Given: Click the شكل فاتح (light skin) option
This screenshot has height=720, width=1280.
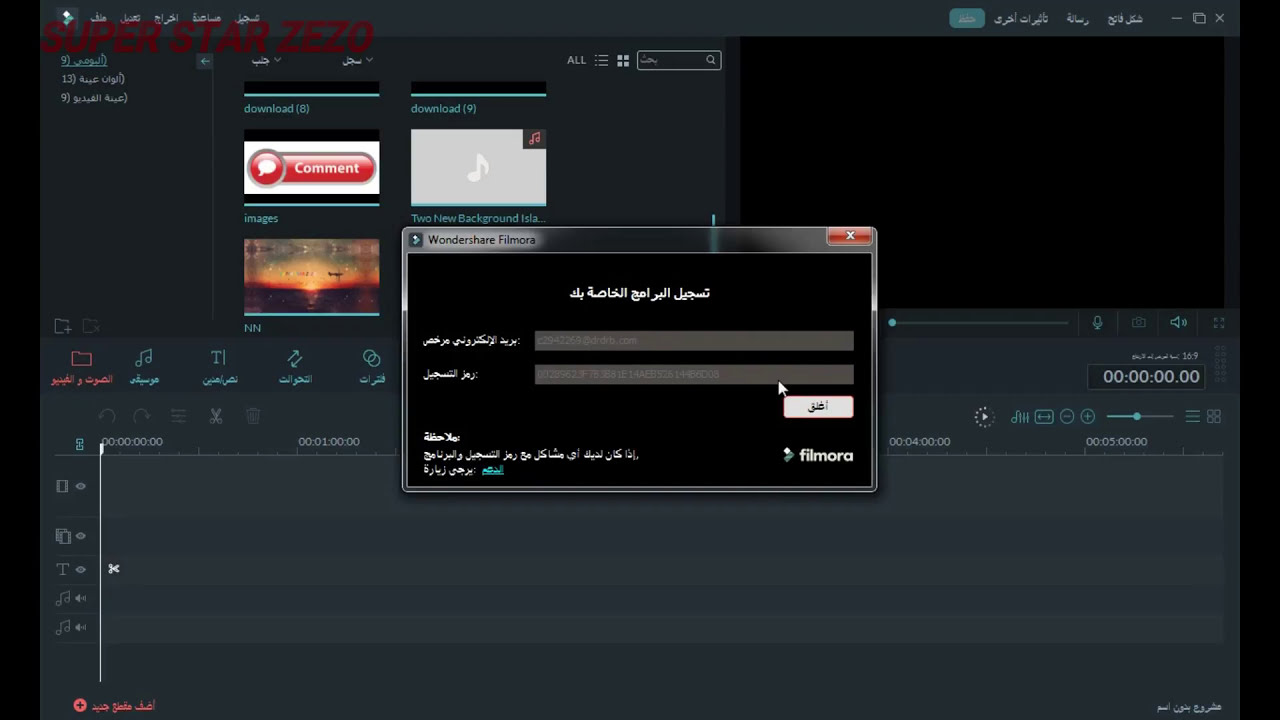Looking at the screenshot, I should (1125, 18).
